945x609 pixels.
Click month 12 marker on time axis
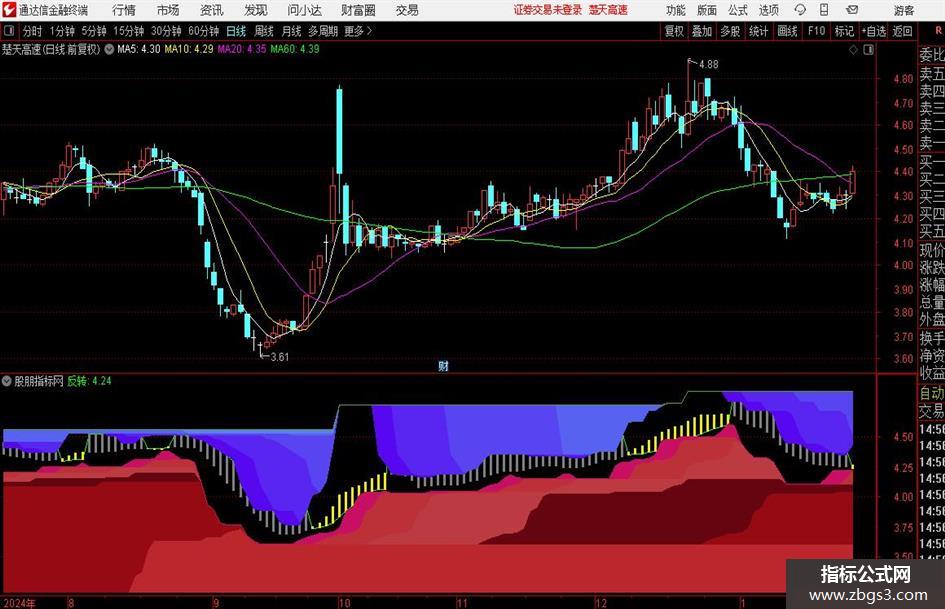[x=601, y=603]
